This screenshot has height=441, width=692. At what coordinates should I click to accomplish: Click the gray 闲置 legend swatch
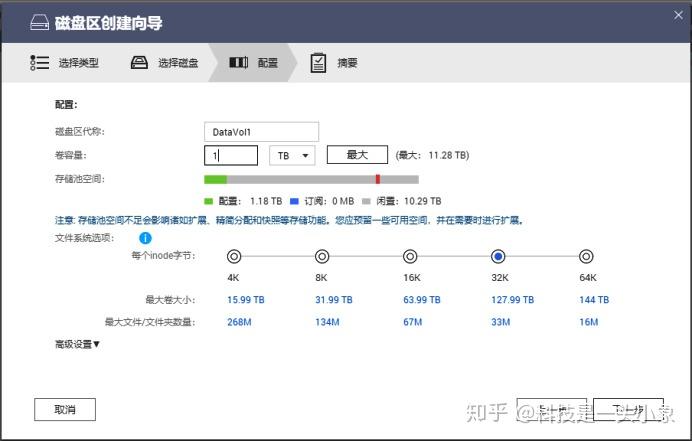pyautogui.click(x=366, y=201)
